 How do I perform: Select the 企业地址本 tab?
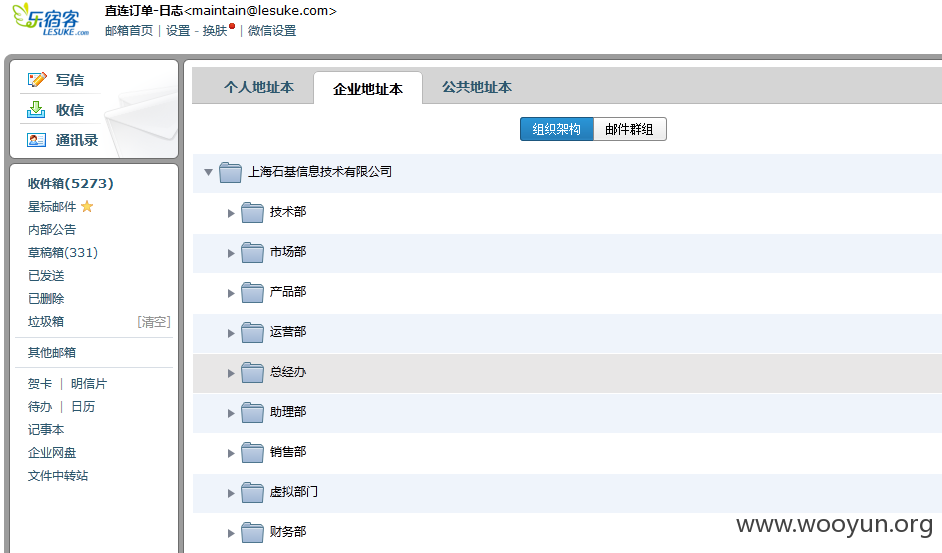coord(368,89)
